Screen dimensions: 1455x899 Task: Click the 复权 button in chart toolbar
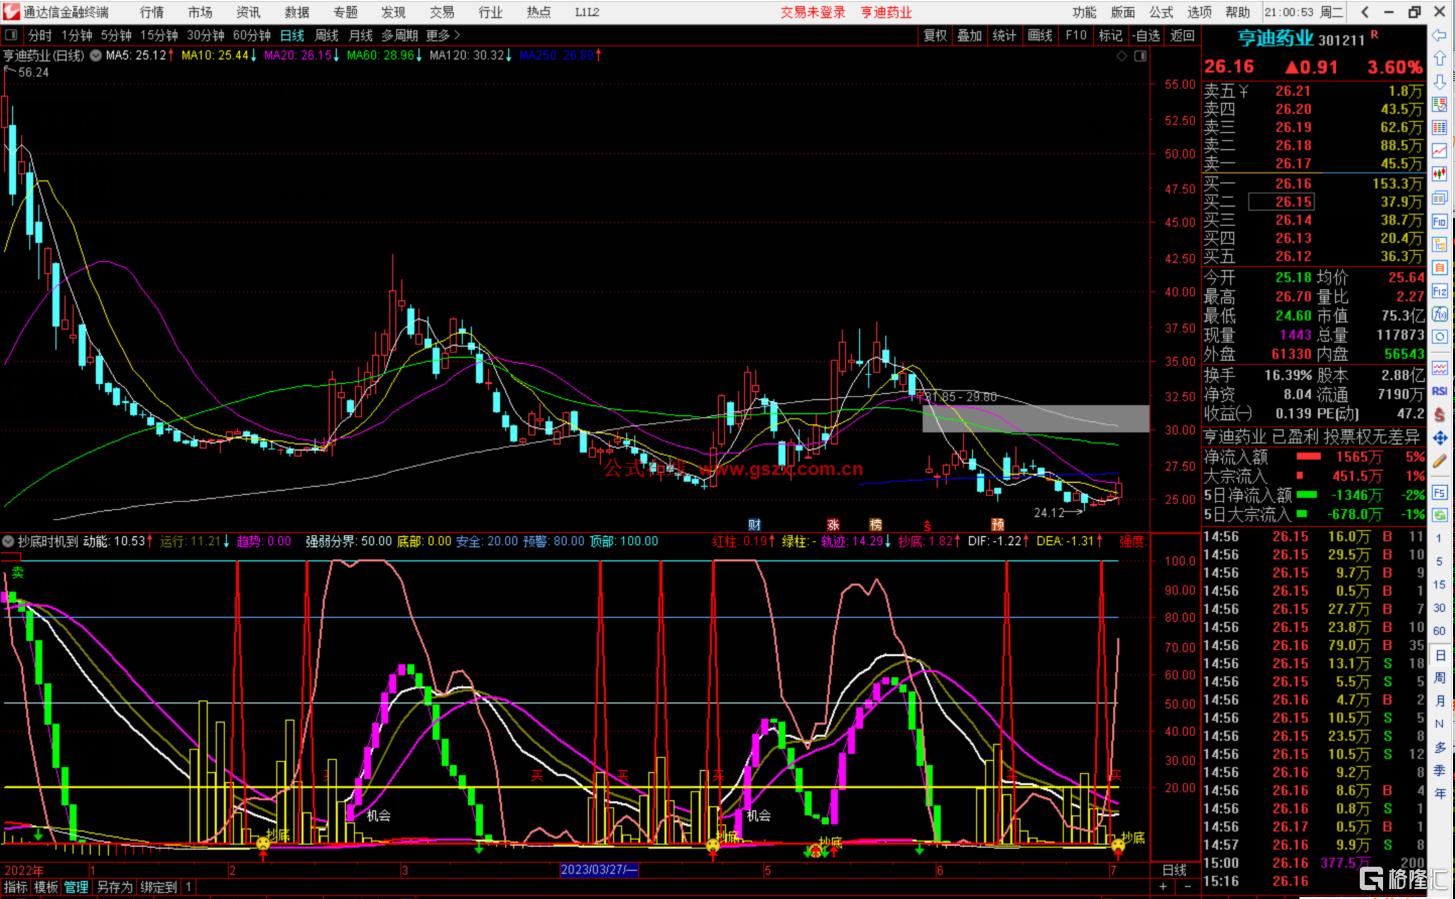(935, 35)
